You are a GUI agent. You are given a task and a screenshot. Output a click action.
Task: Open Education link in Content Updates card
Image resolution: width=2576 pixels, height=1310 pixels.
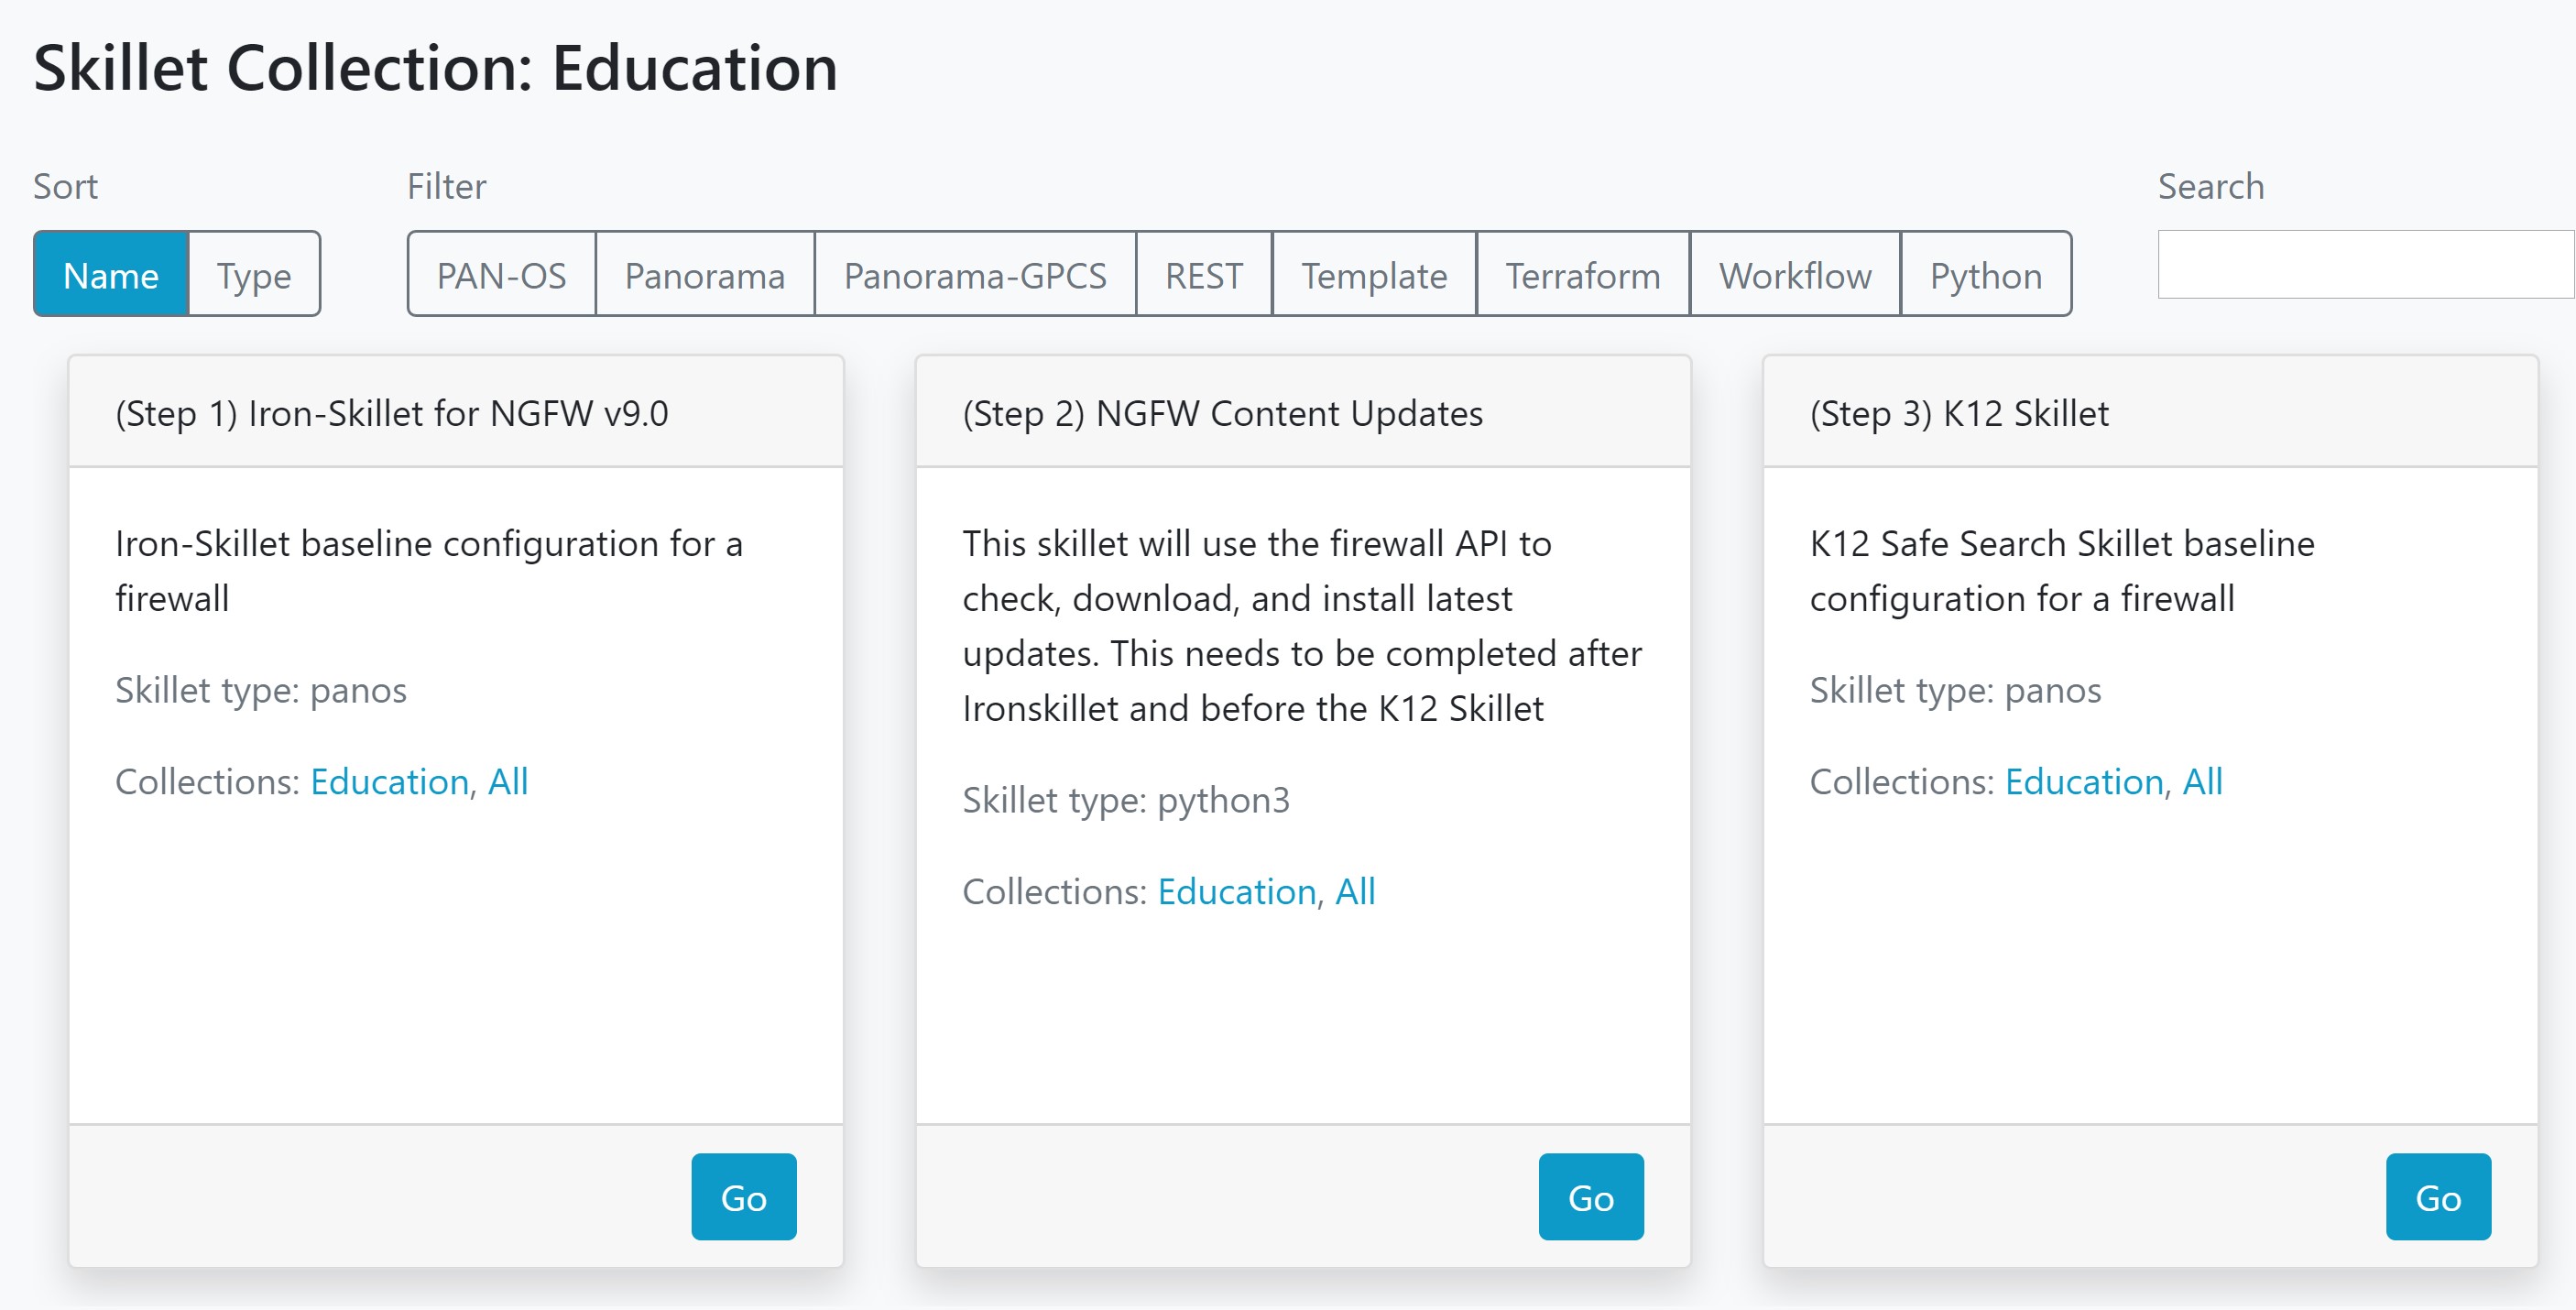(1237, 891)
